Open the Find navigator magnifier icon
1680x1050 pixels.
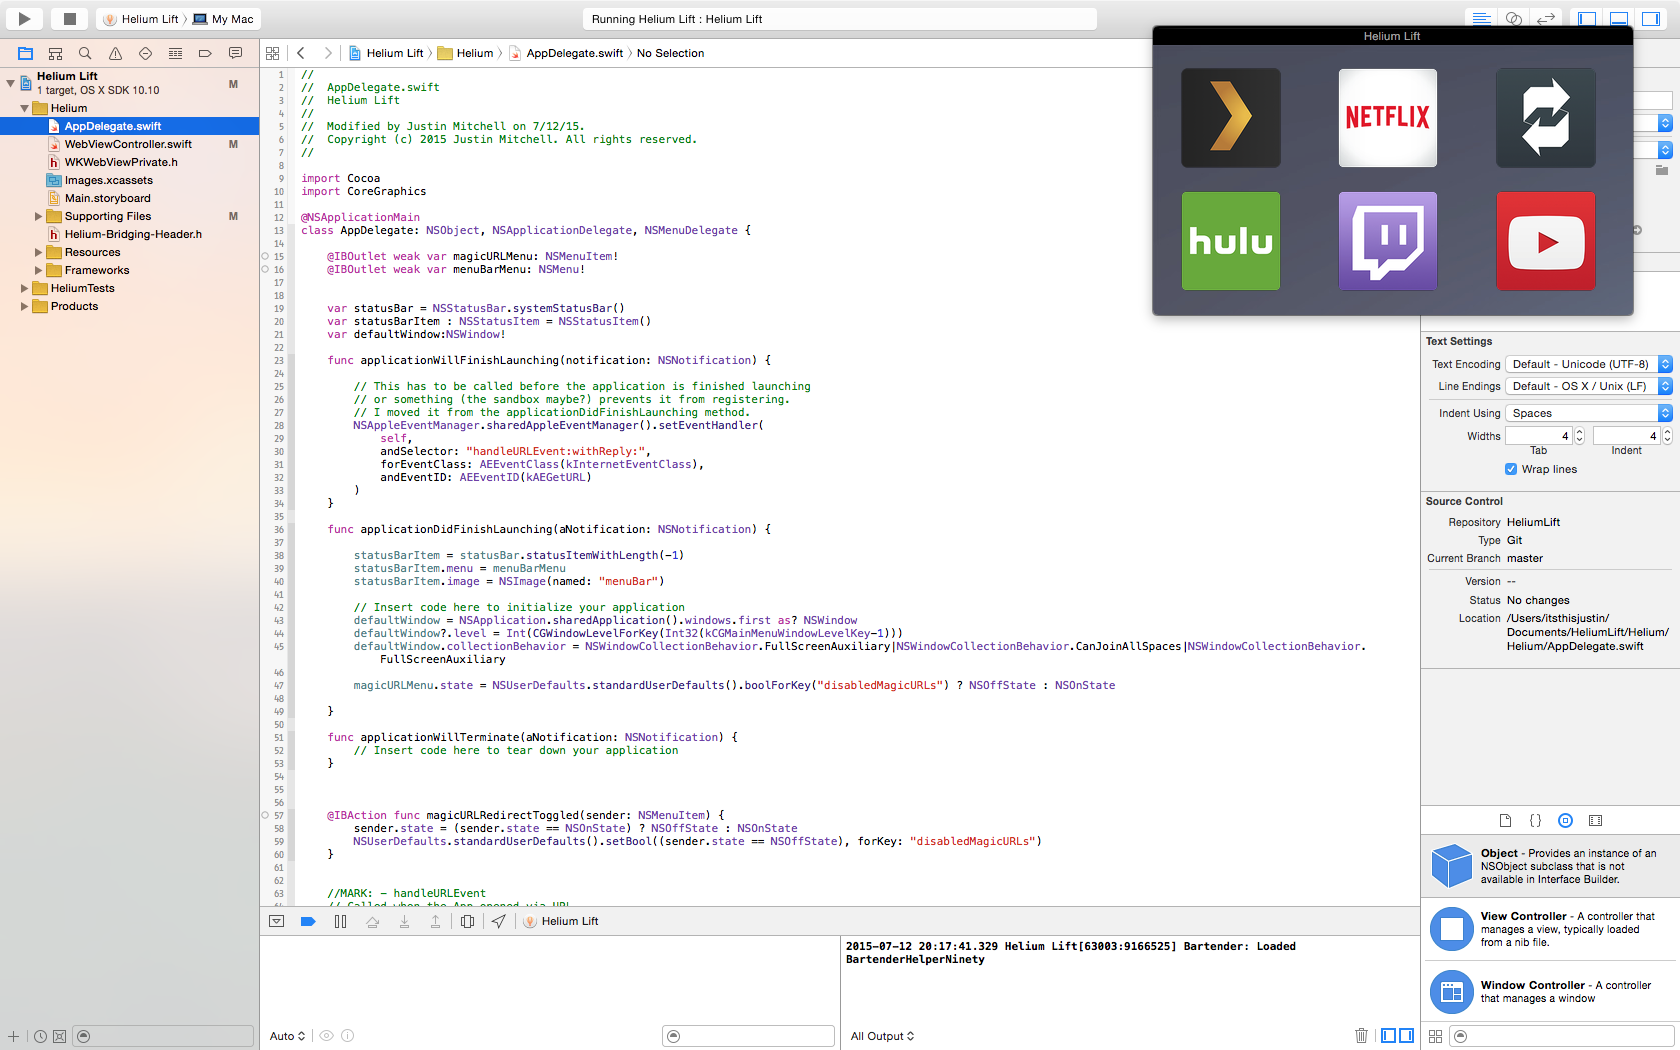point(85,53)
